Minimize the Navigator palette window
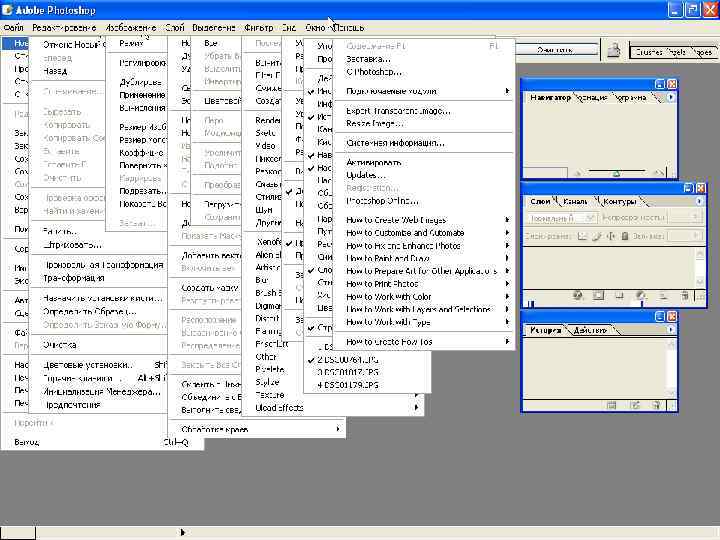 click(x=660, y=84)
